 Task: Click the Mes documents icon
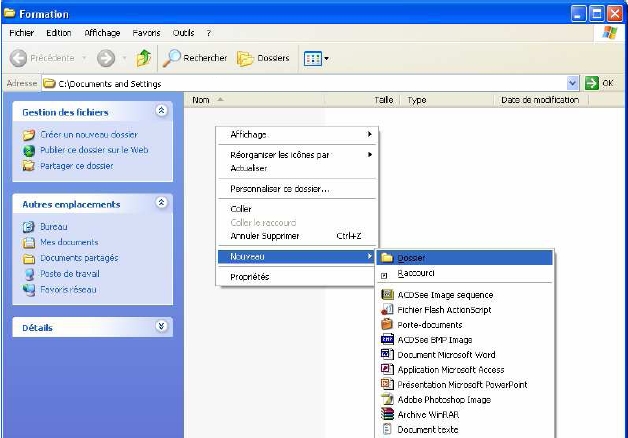pos(29,243)
